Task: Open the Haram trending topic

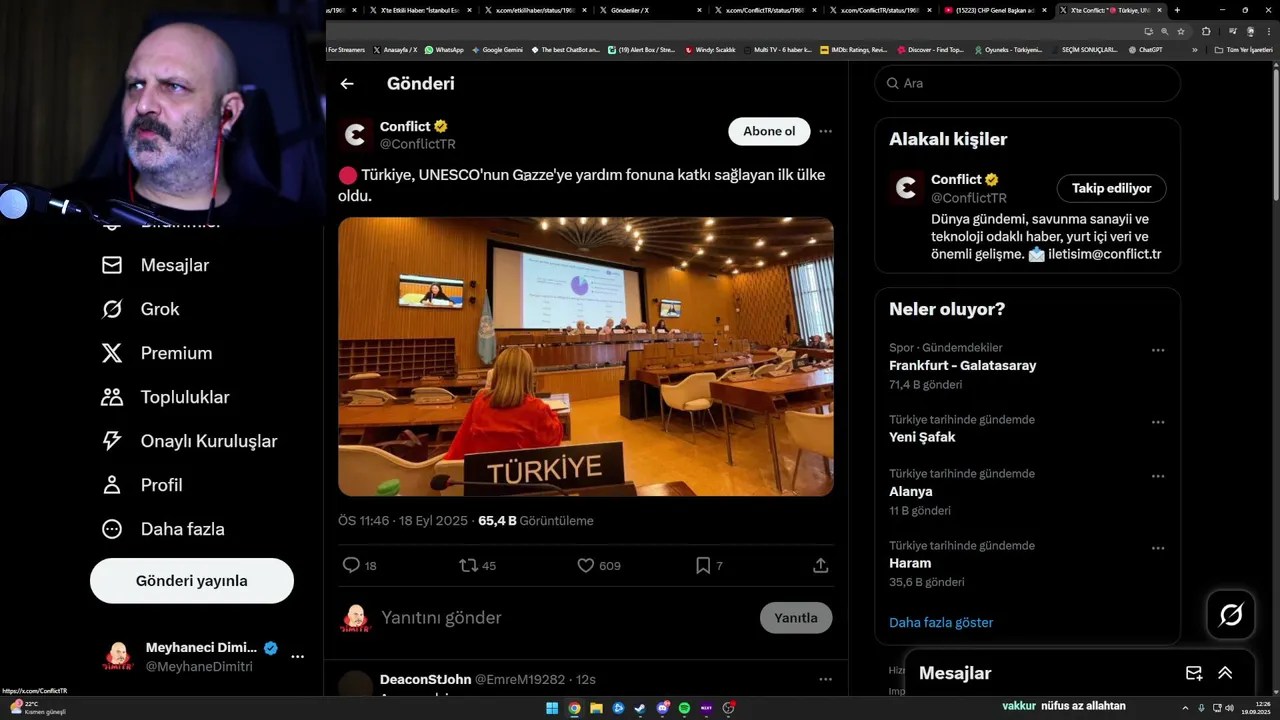Action: 910,563
